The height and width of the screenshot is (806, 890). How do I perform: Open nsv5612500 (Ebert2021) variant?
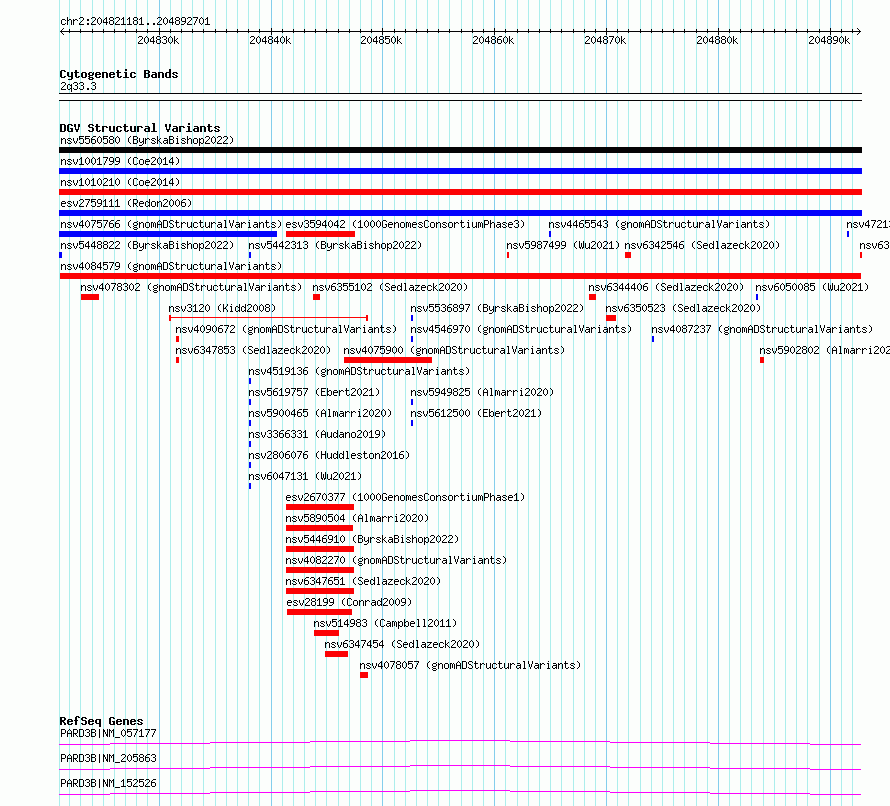[x=476, y=413]
